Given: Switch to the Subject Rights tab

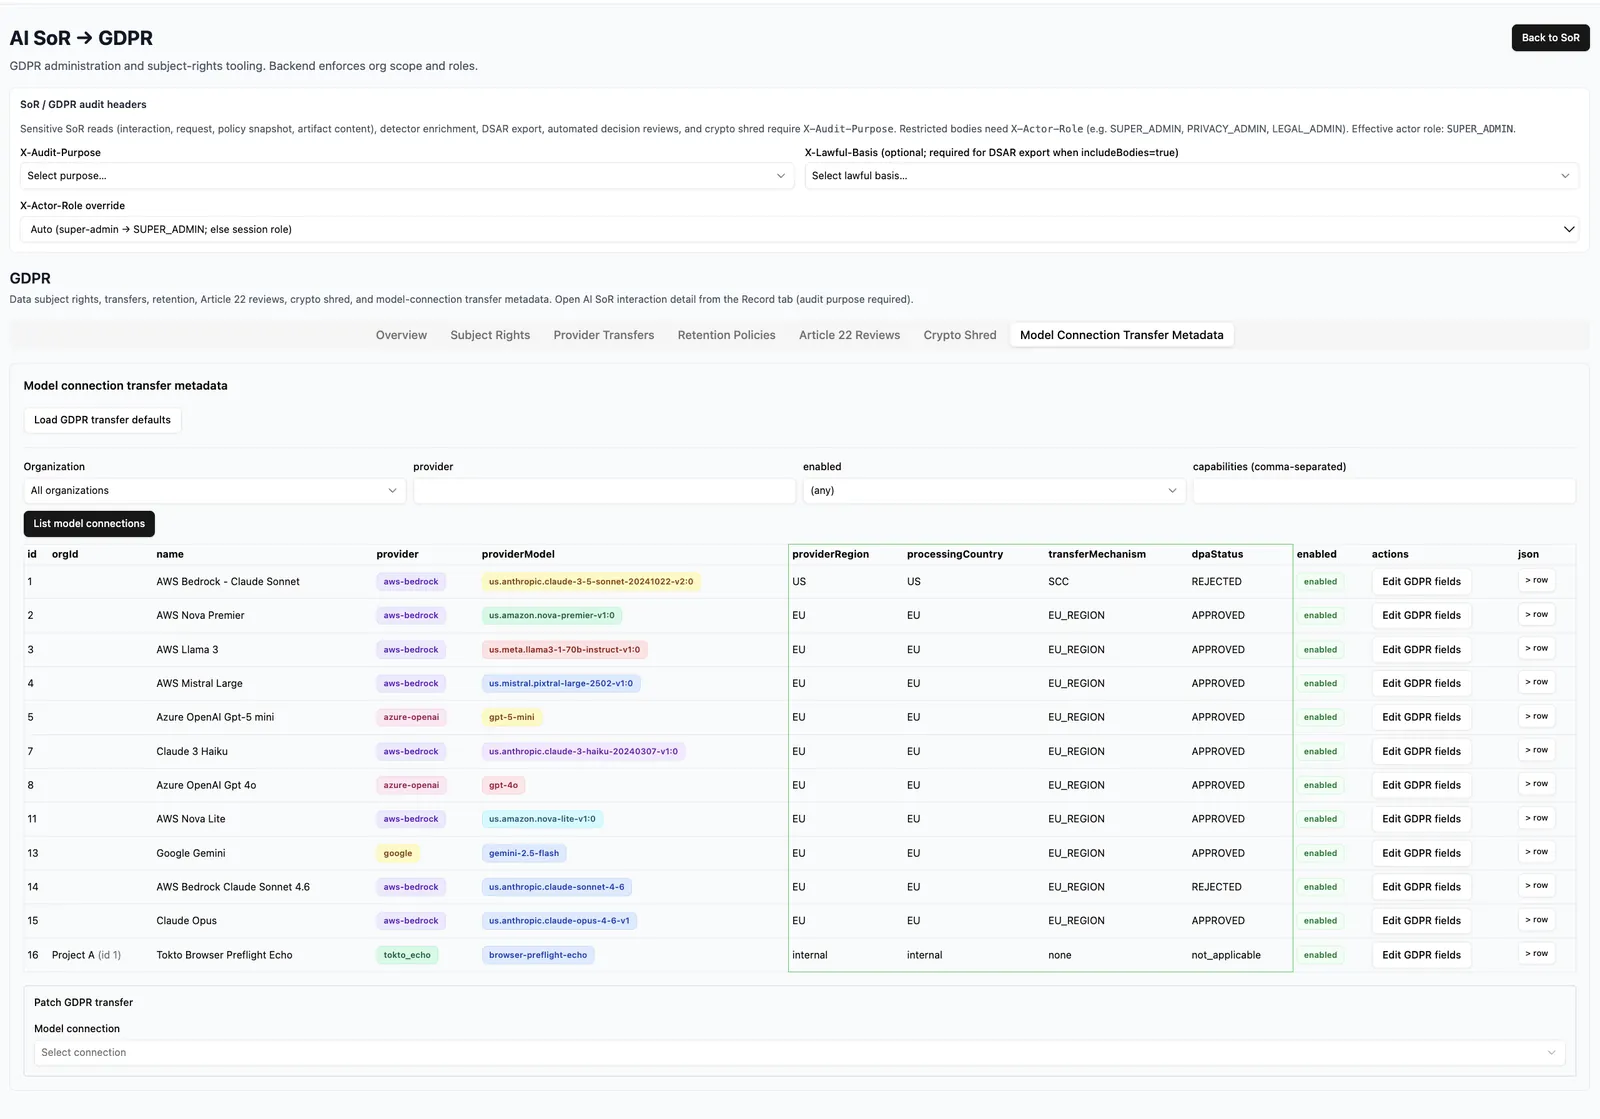Looking at the screenshot, I should pos(490,335).
